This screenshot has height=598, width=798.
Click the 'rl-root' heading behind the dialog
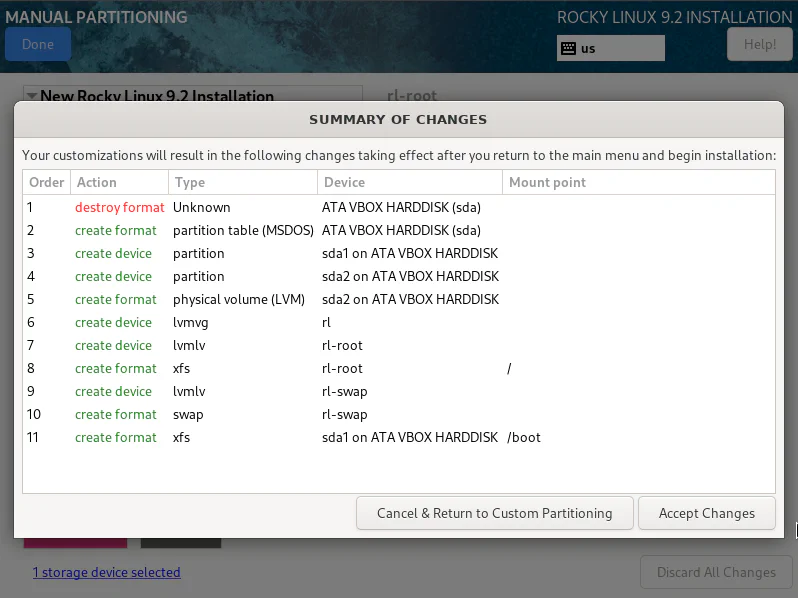412,95
